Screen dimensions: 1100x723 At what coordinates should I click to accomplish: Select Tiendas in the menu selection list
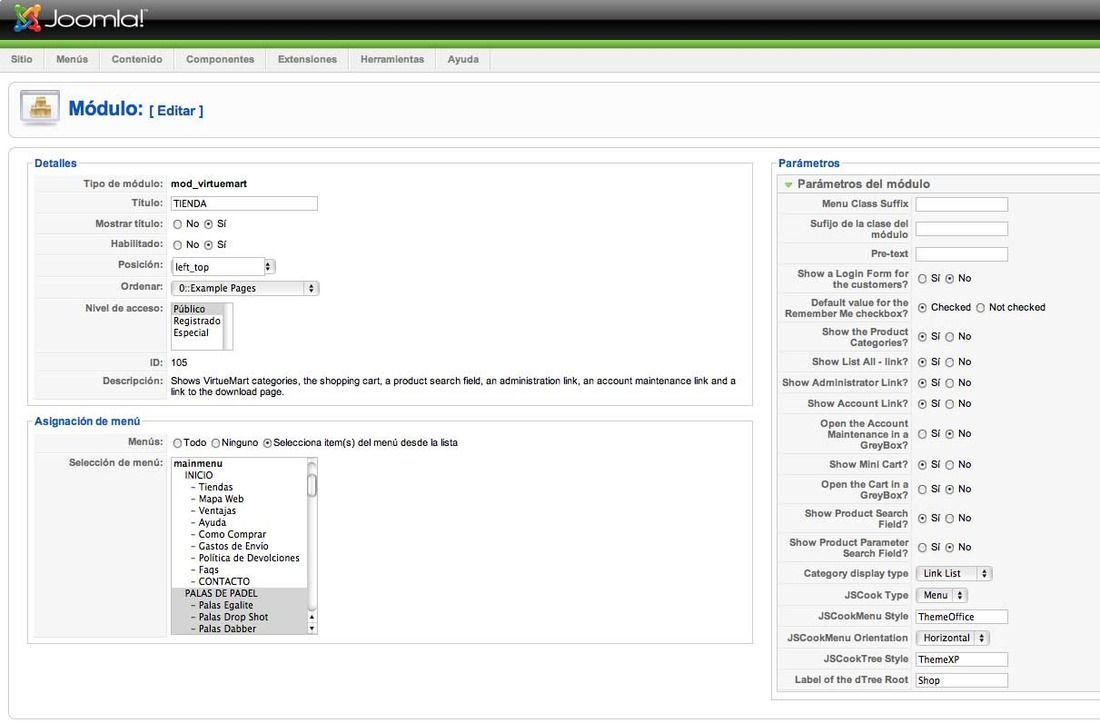tap(239, 487)
